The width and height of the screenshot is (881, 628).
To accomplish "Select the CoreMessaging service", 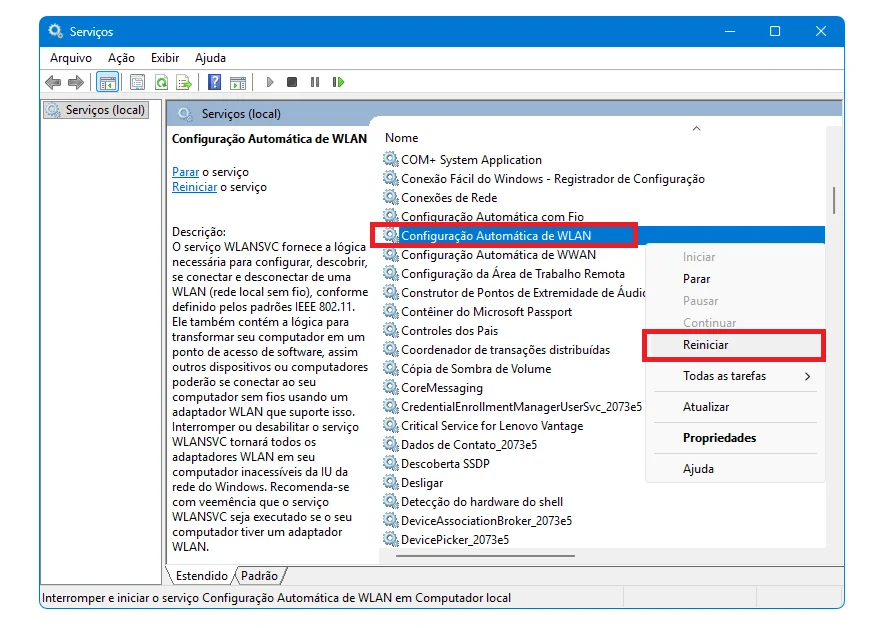I will [442, 388].
